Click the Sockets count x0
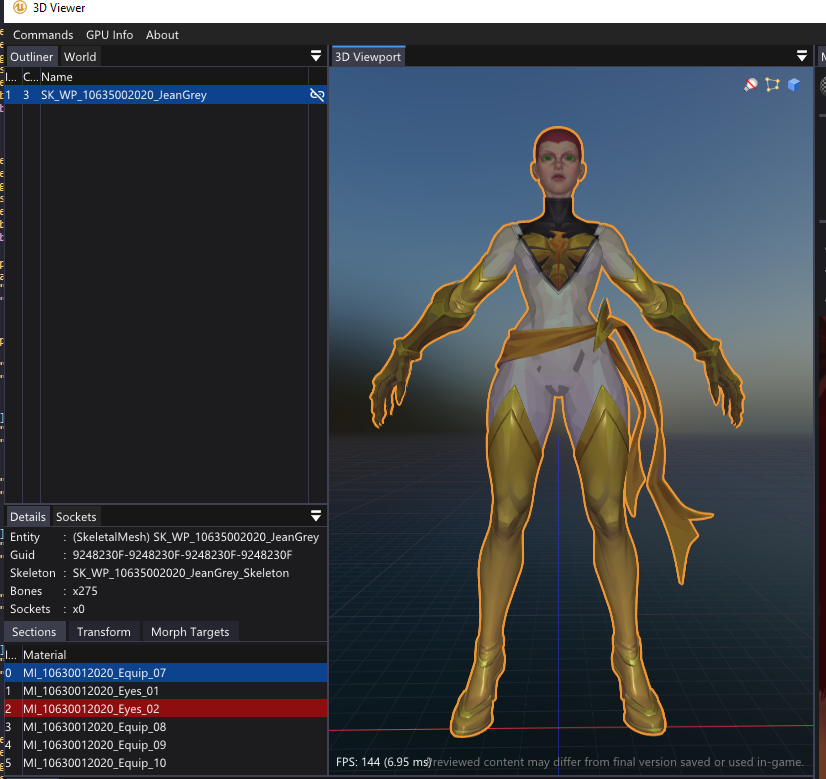The height and width of the screenshot is (779, 826). click(78, 608)
